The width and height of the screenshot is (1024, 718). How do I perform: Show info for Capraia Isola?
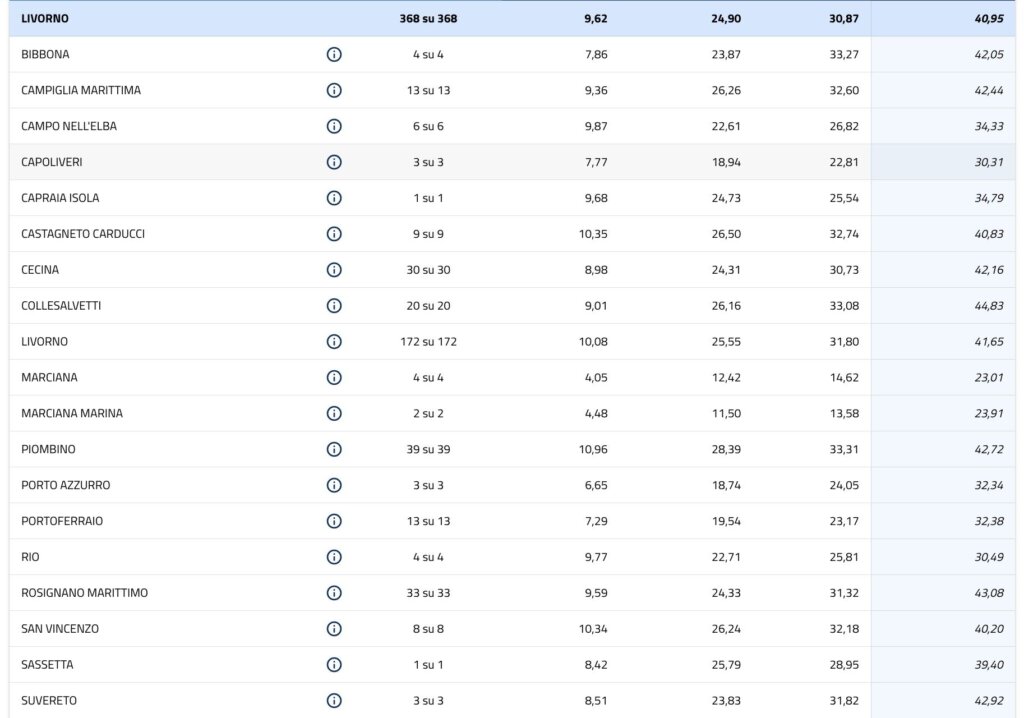point(334,198)
